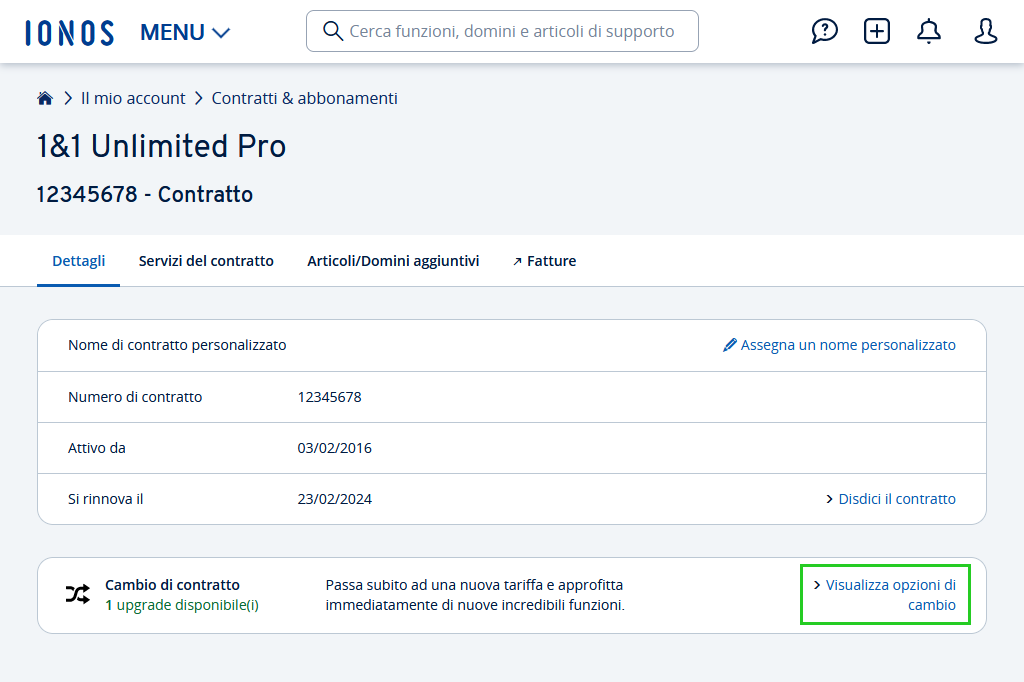1024x682 pixels.
Task: Click 'Disdici il contratto' link
Action: 897,499
